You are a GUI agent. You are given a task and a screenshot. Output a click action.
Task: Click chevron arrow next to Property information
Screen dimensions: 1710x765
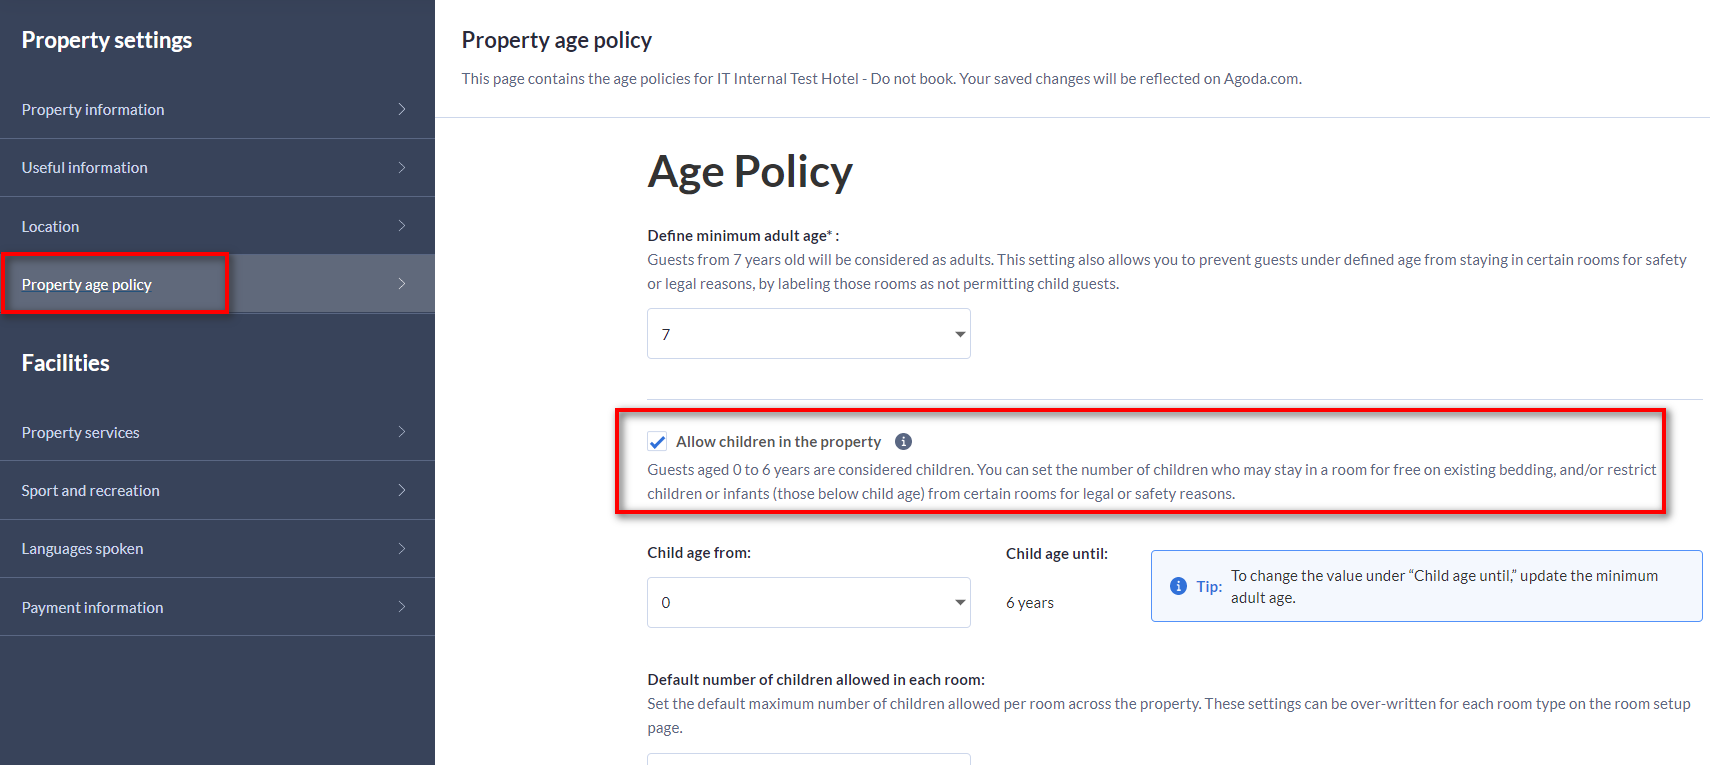coord(402,109)
